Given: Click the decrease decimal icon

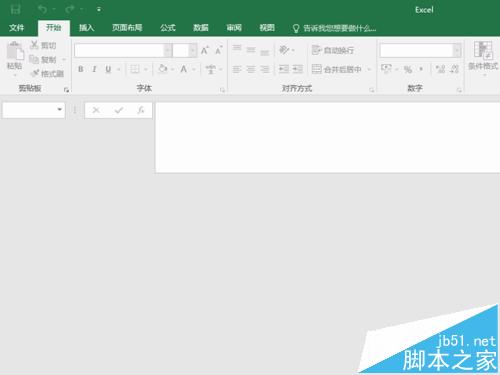Looking at the screenshot, I should (x=454, y=69).
